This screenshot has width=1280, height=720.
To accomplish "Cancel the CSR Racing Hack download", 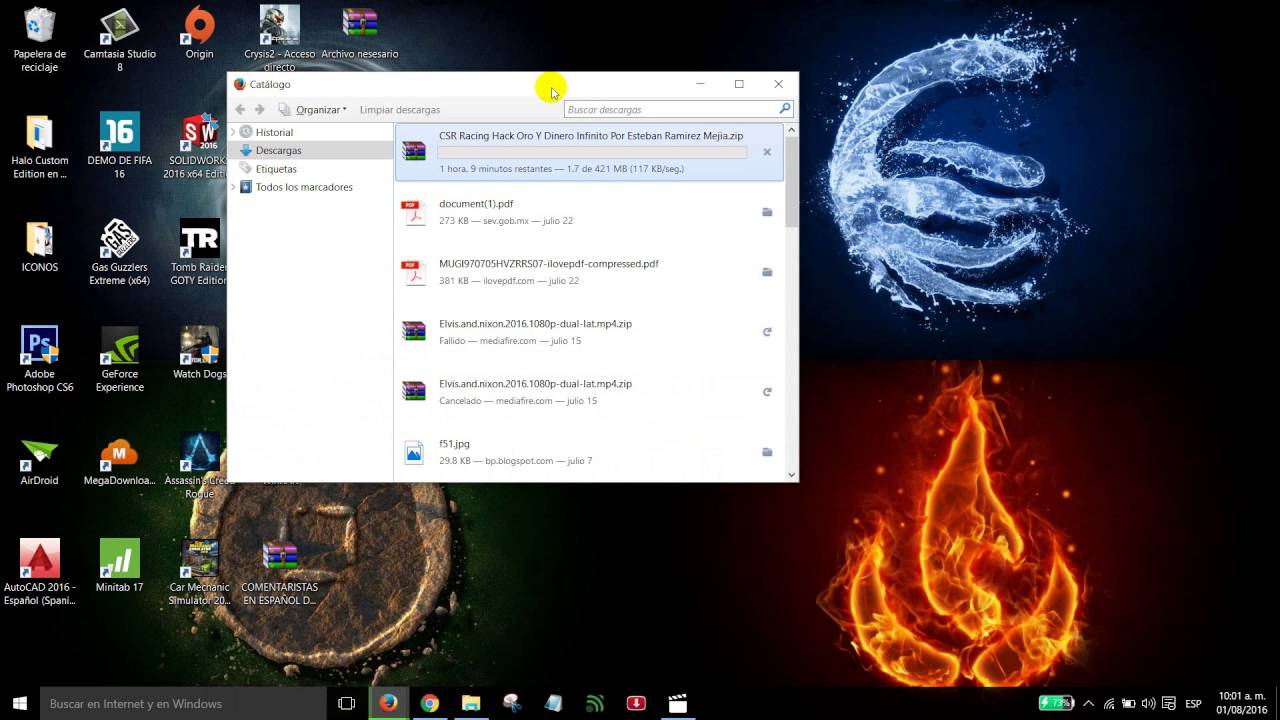I will tap(767, 152).
